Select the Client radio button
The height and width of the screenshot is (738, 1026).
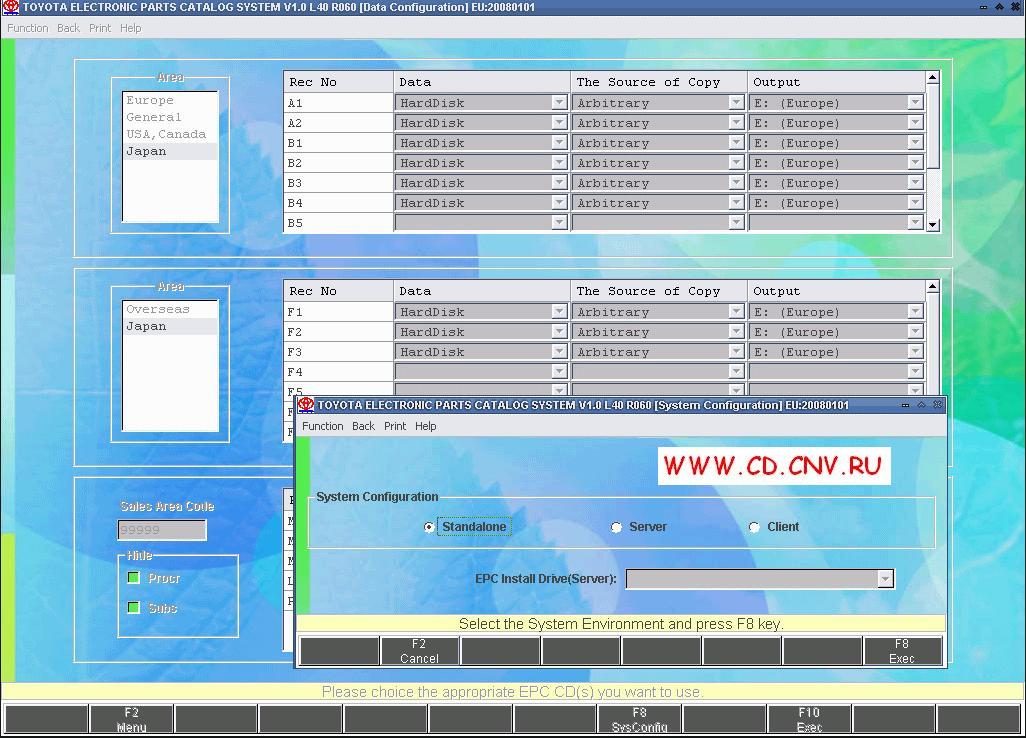tap(754, 527)
